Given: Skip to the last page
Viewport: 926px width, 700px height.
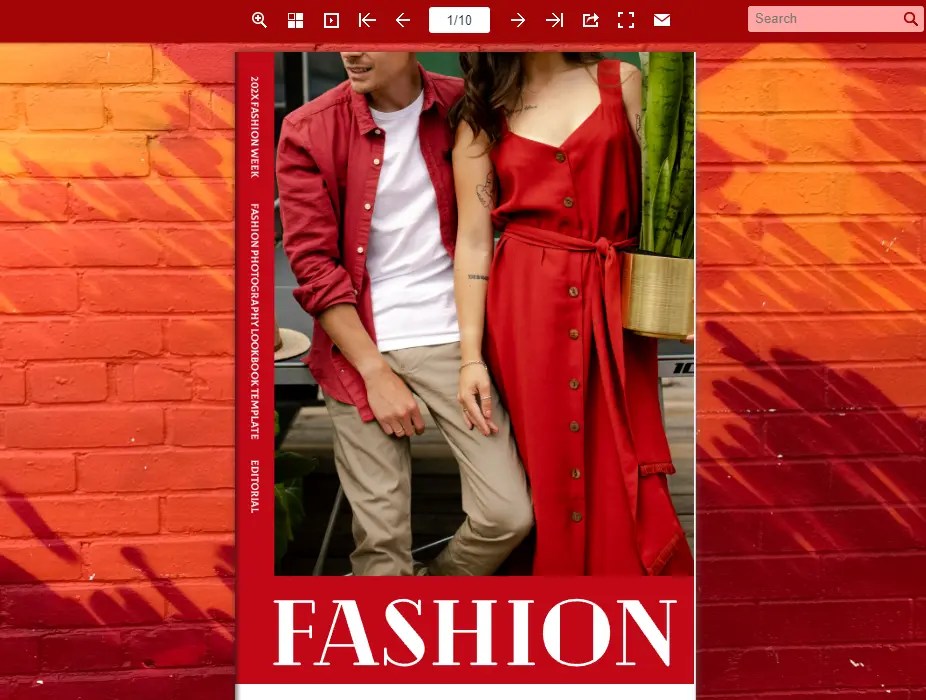Looking at the screenshot, I should pyautogui.click(x=554, y=20).
